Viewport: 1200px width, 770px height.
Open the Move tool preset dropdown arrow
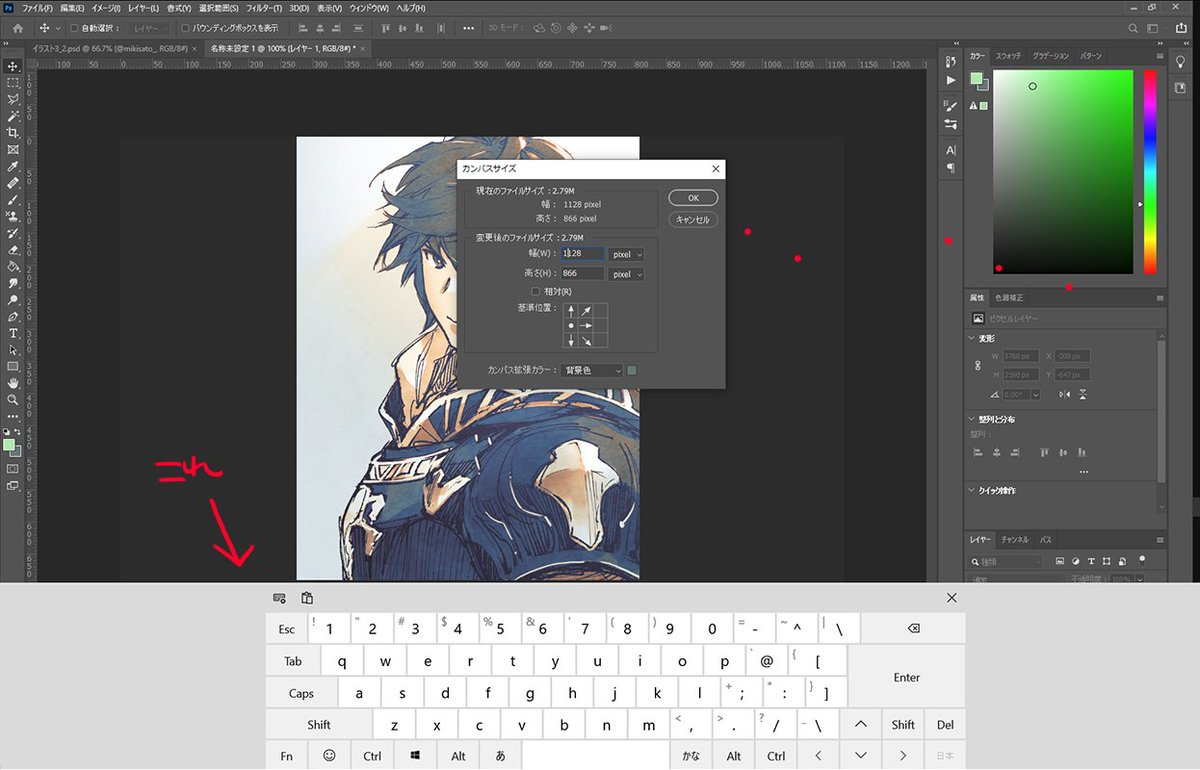58,28
